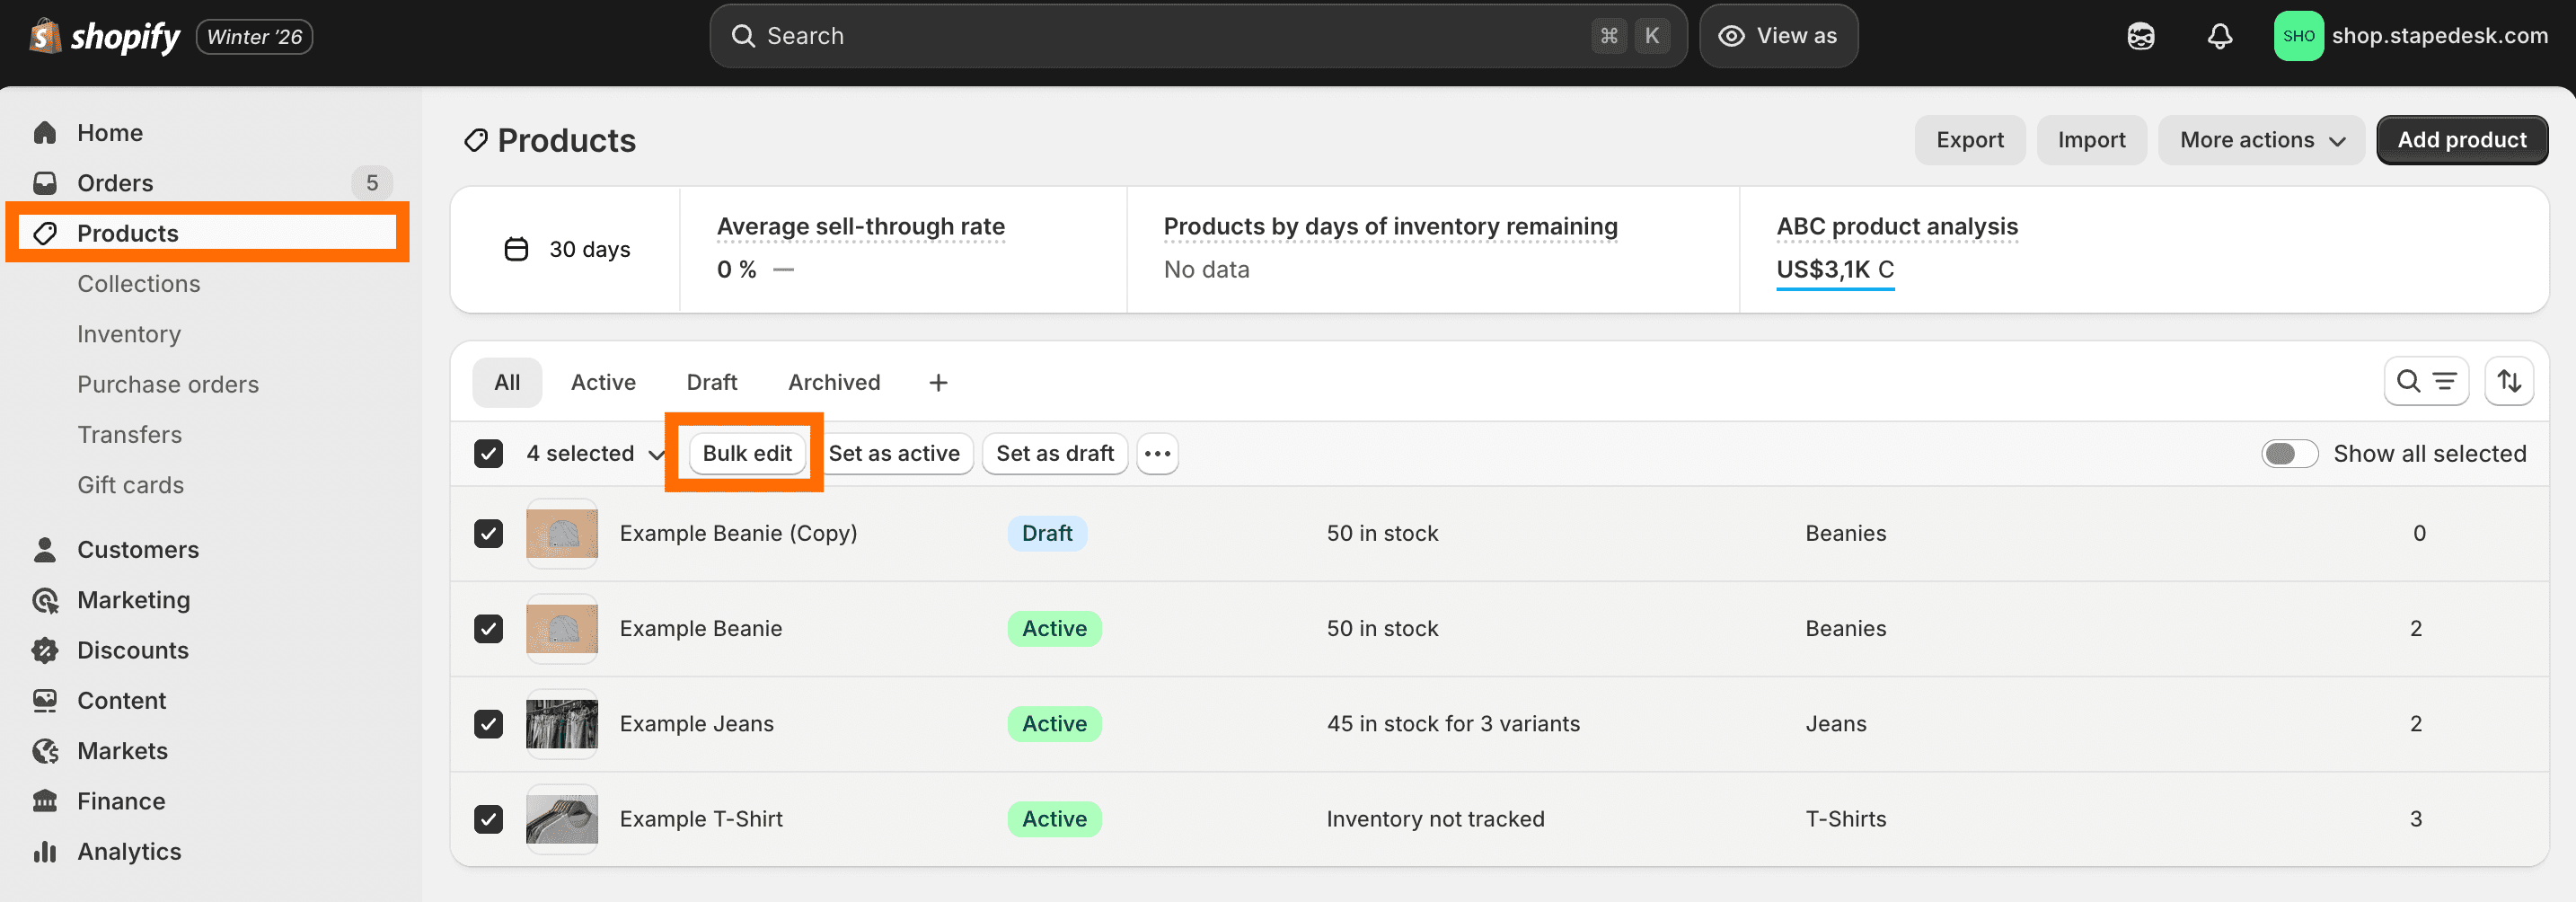Screen dimensions: 2576x902
Task: Uncheck the Example Jeans row checkbox
Action: [488, 724]
